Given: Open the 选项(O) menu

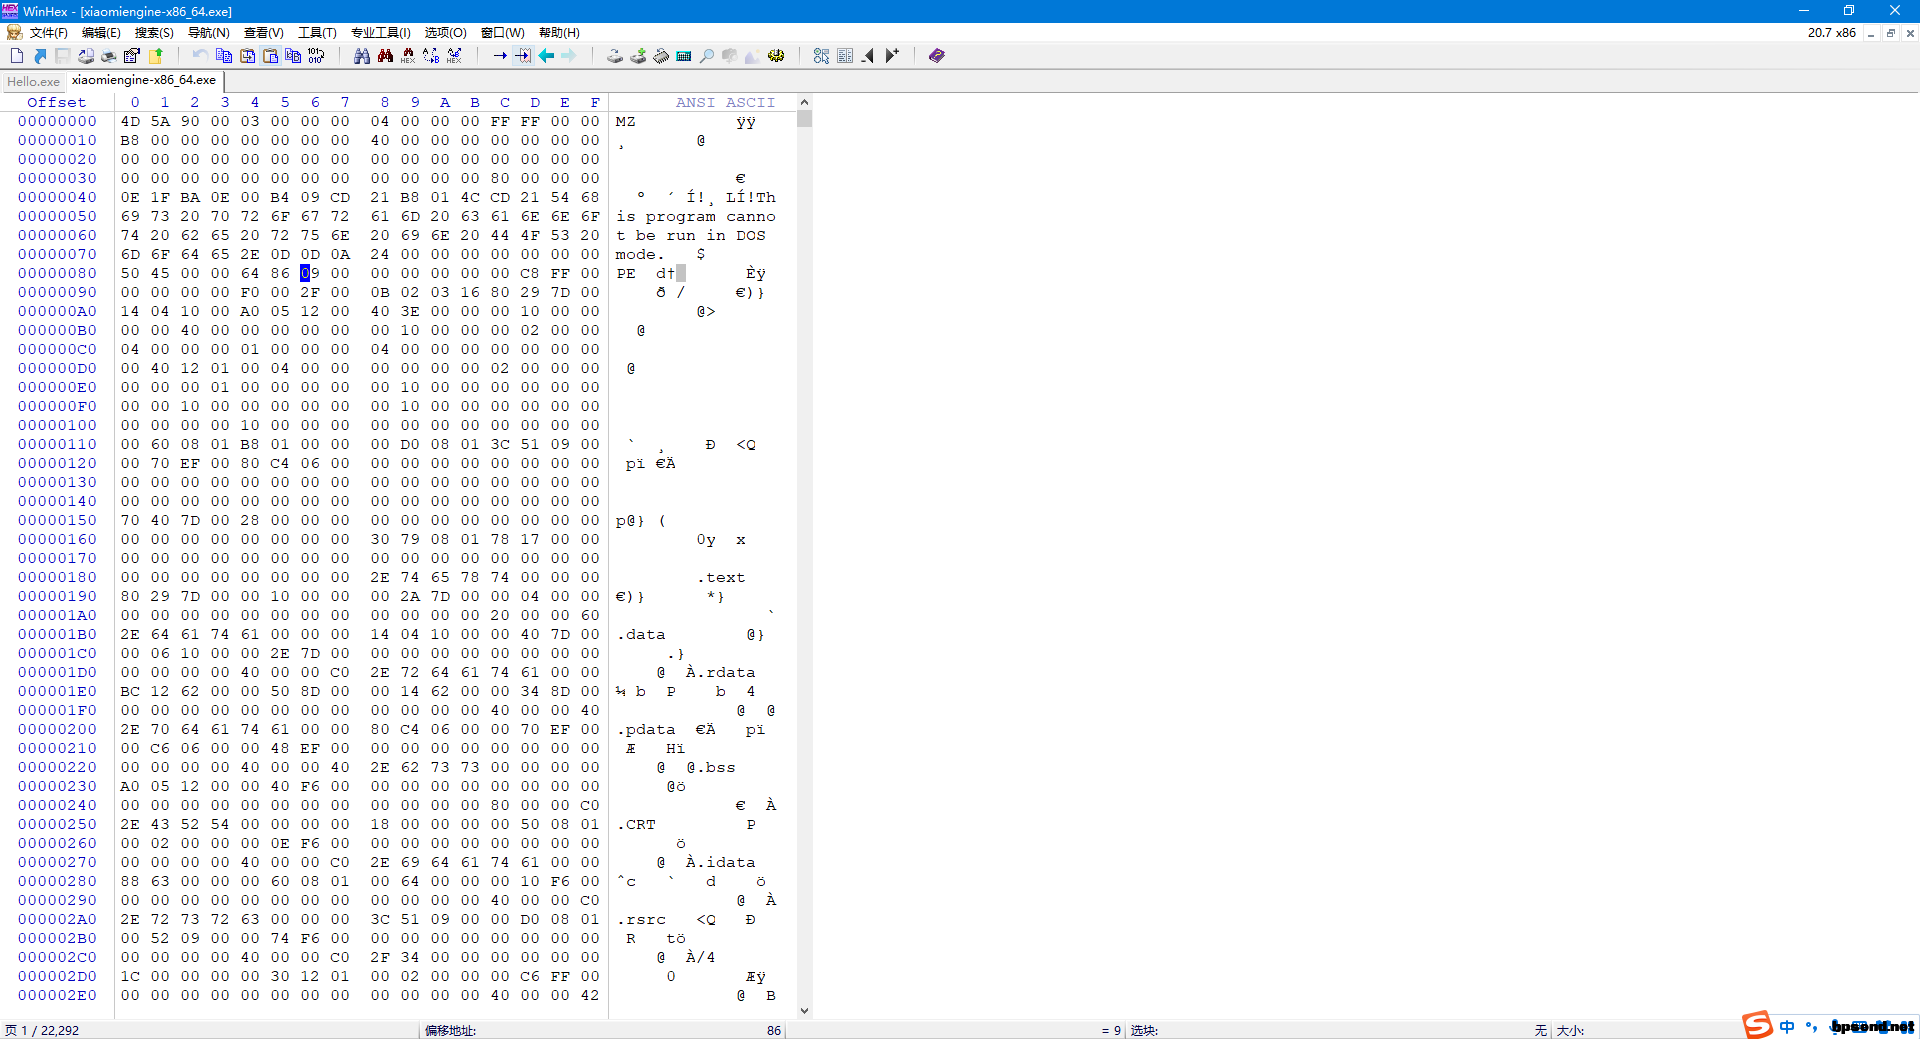Looking at the screenshot, I should coord(446,33).
